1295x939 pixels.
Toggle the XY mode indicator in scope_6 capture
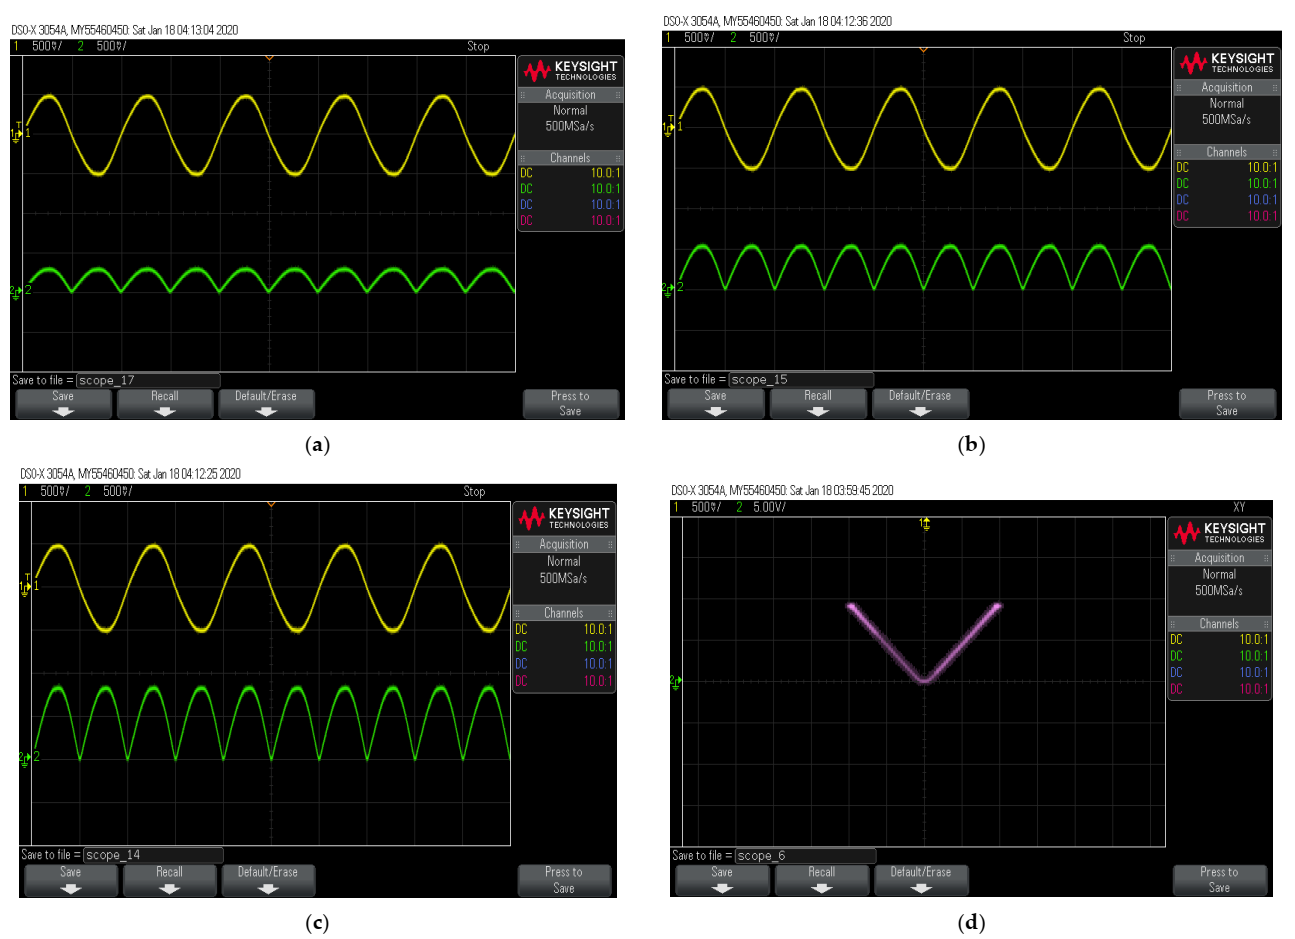click(x=1239, y=507)
